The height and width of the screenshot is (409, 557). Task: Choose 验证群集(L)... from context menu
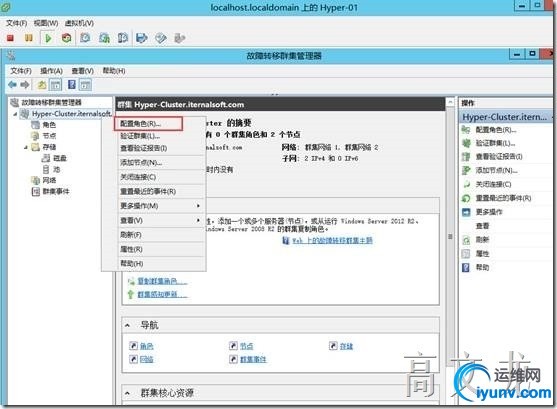click(x=140, y=136)
